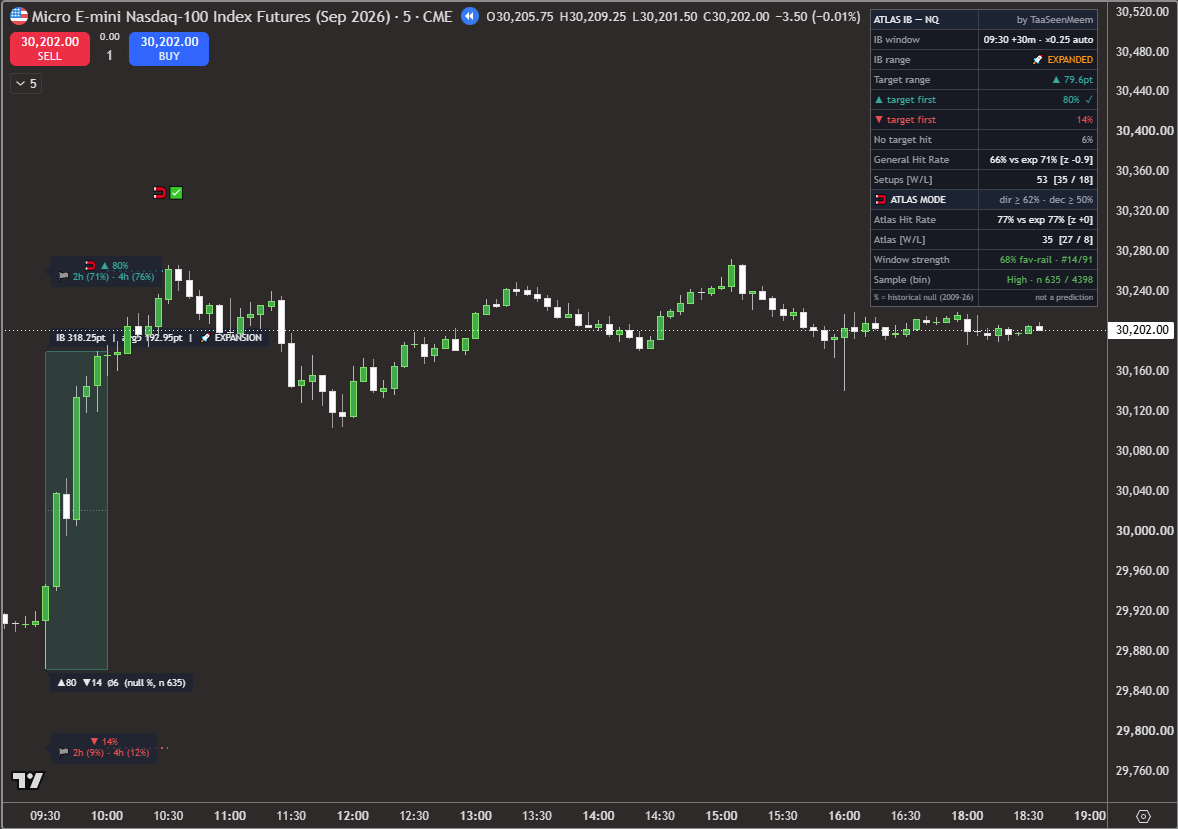This screenshot has height=829, width=1178.
Task: Click the magnet icon next to ATLAS MODE
Action: tap(880, 199)
